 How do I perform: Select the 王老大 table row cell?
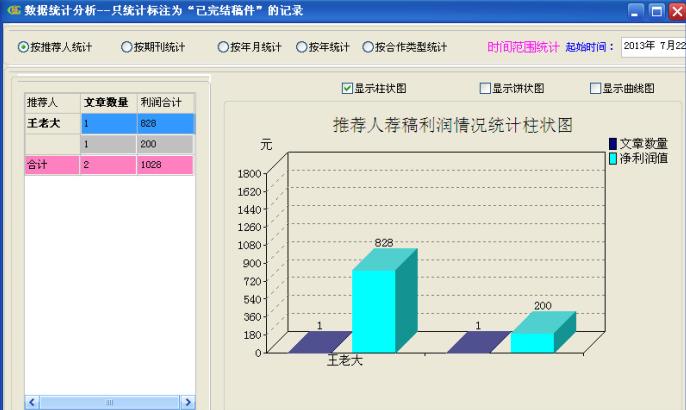click(52, 123)
